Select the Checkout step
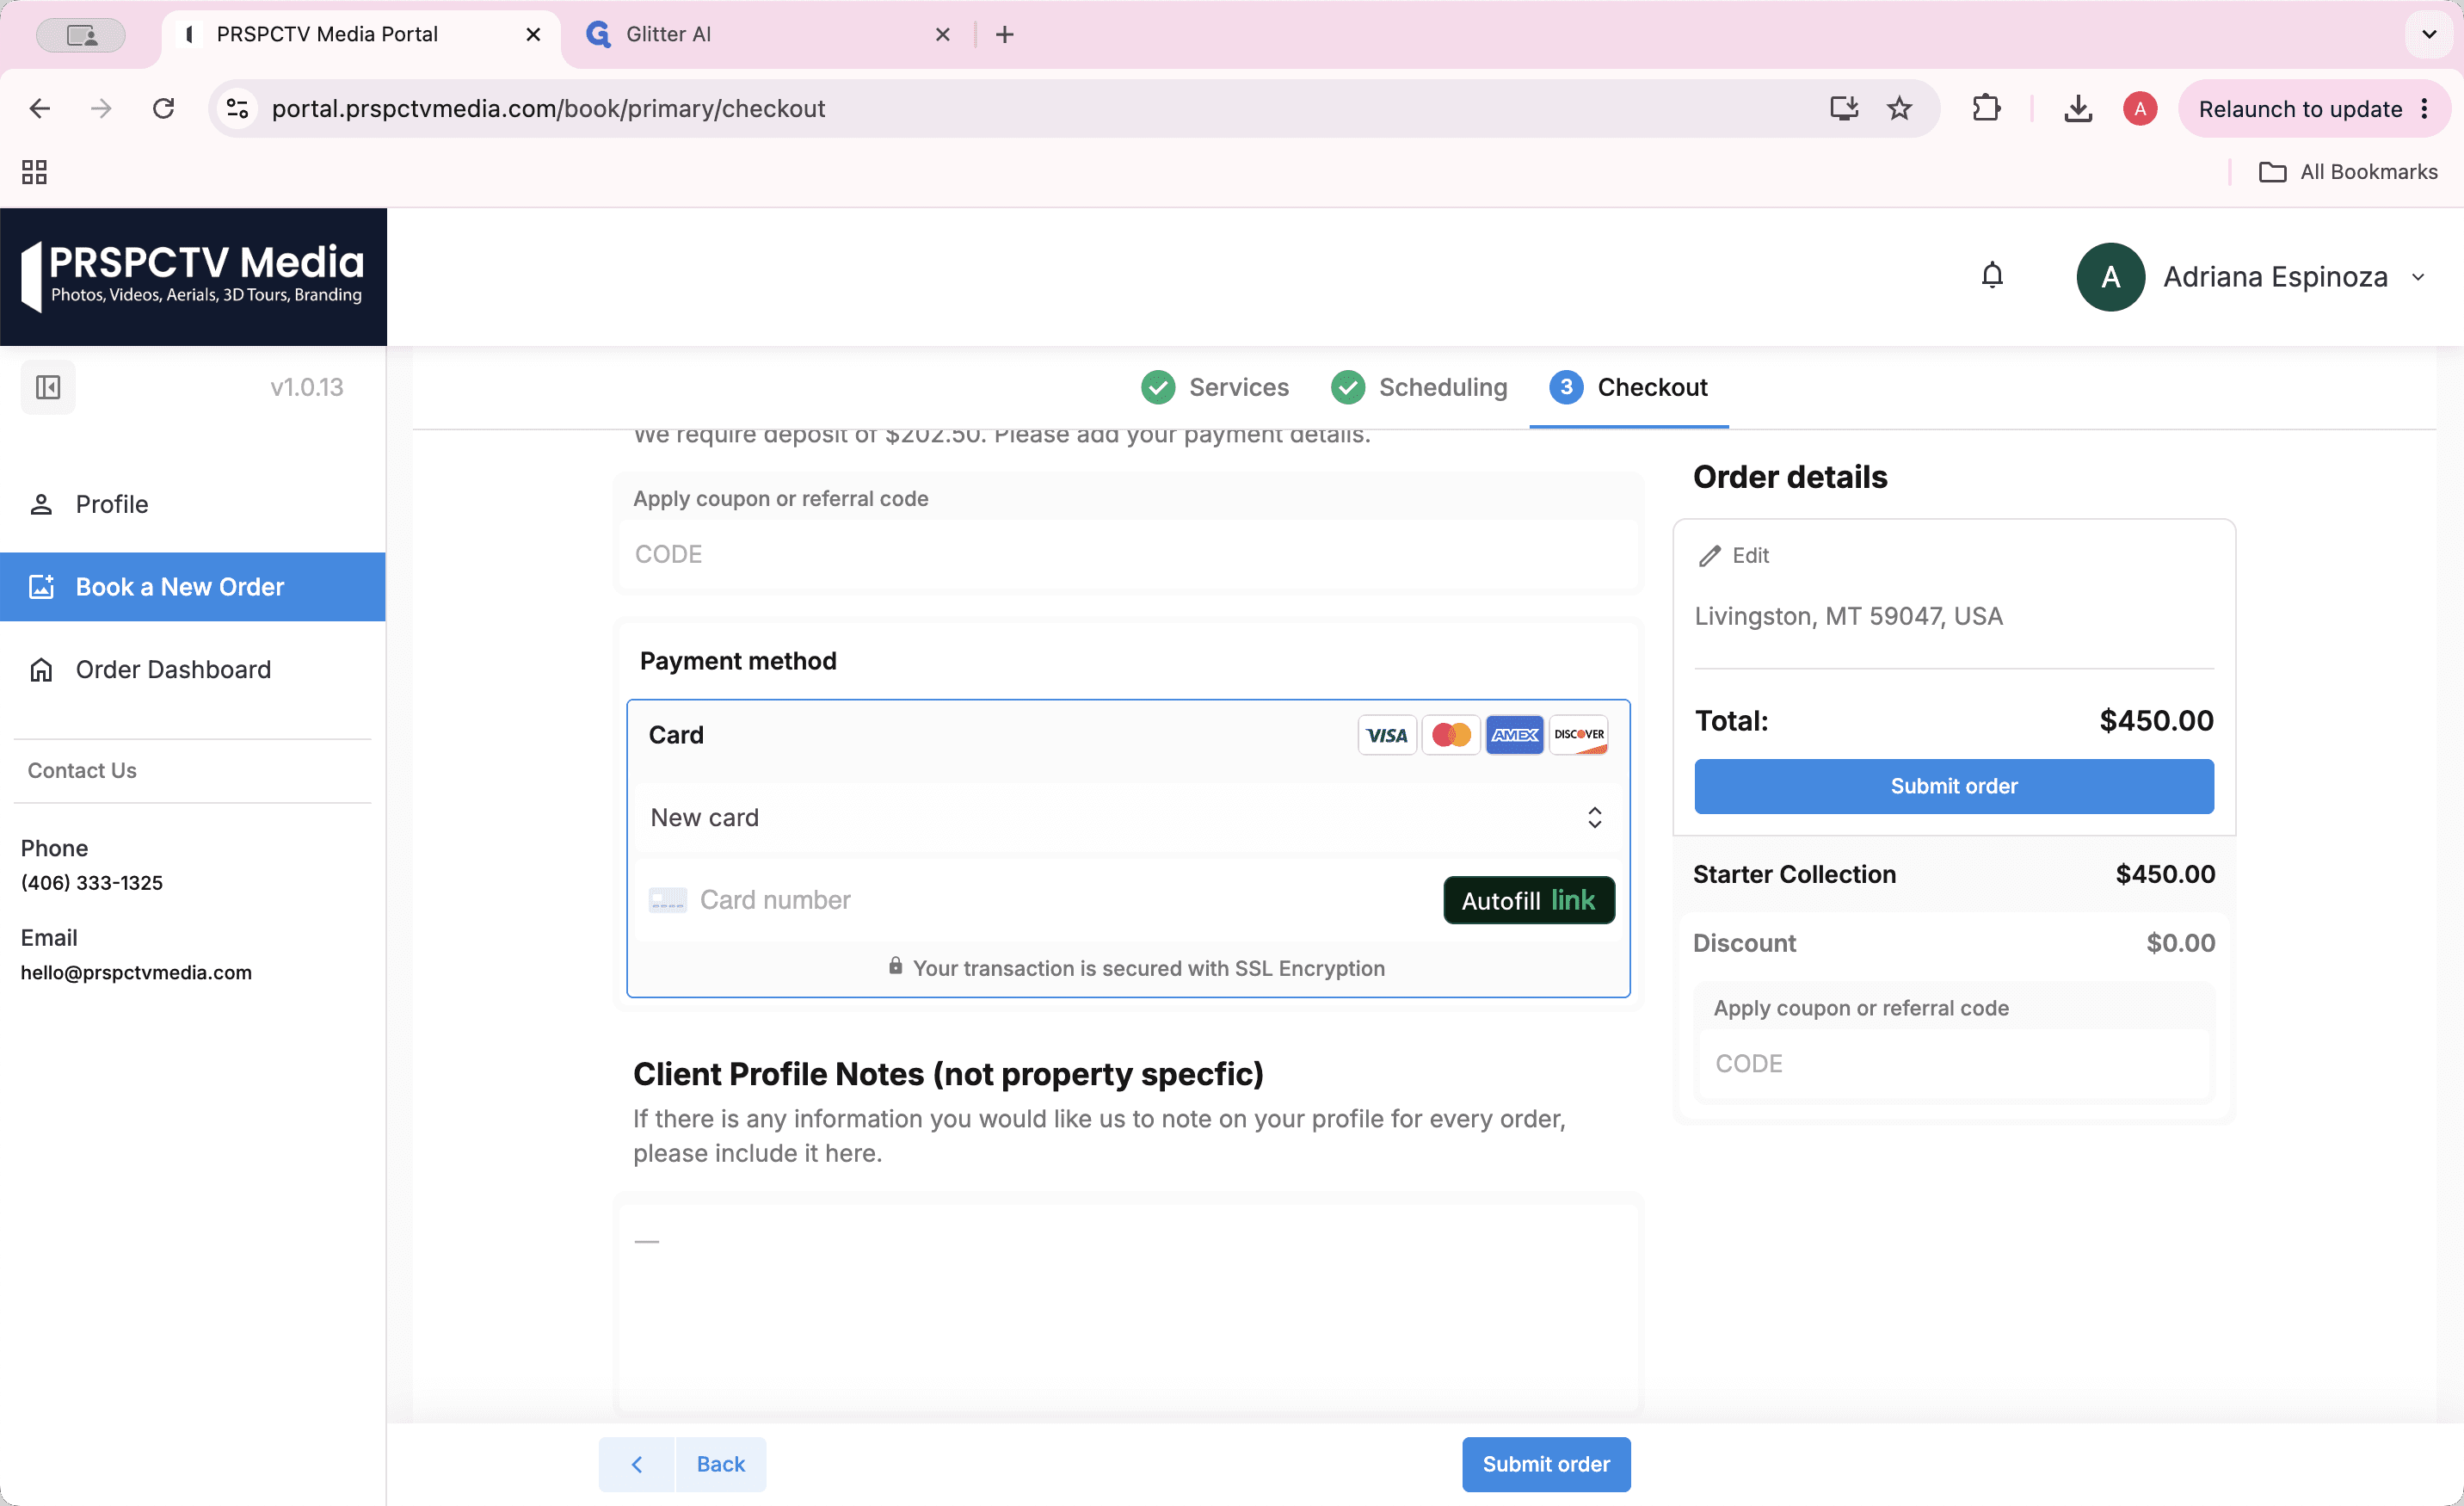Image resolution: width=2464 pixels, height=1506 pixels. point(1628,387)
